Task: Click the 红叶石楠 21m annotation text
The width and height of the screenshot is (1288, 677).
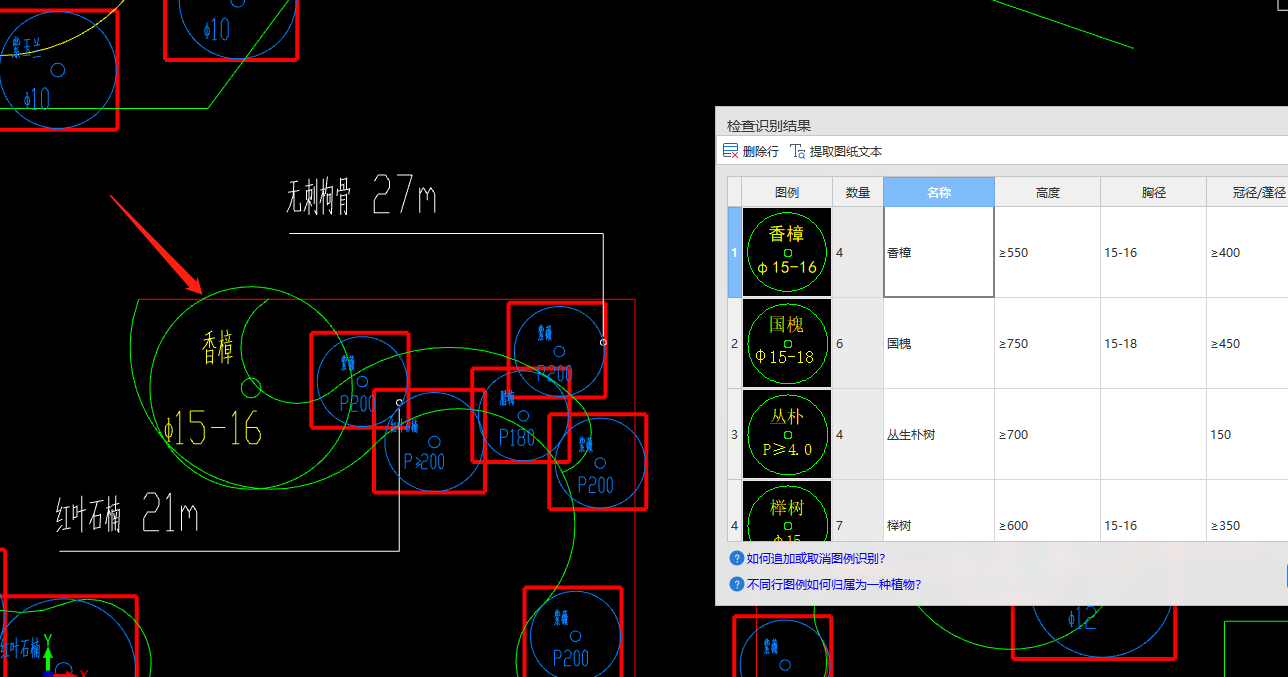Action: [127, 515]
